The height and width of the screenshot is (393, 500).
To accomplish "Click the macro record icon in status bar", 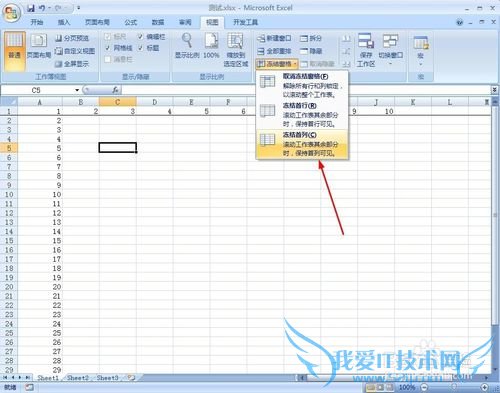I will 29,387.
